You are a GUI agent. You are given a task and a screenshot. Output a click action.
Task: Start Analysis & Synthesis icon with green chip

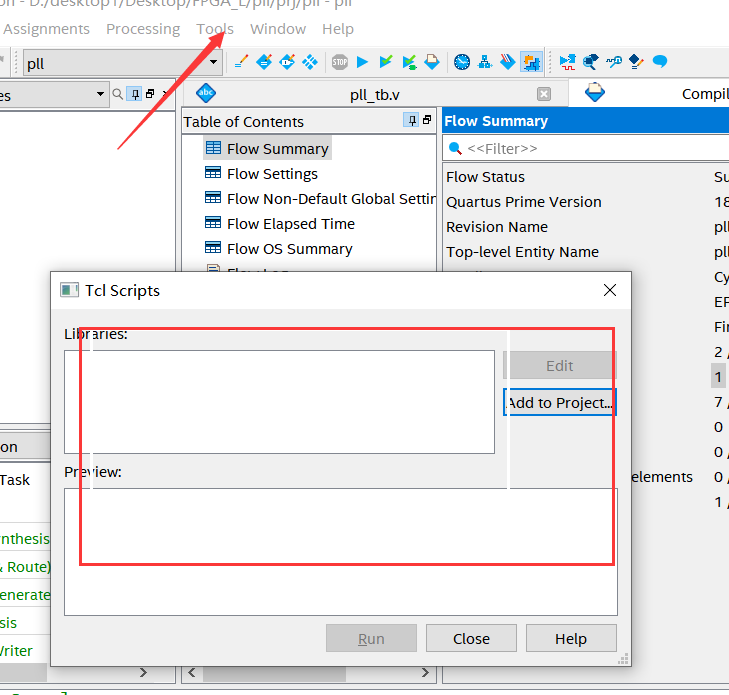point(409,62)
